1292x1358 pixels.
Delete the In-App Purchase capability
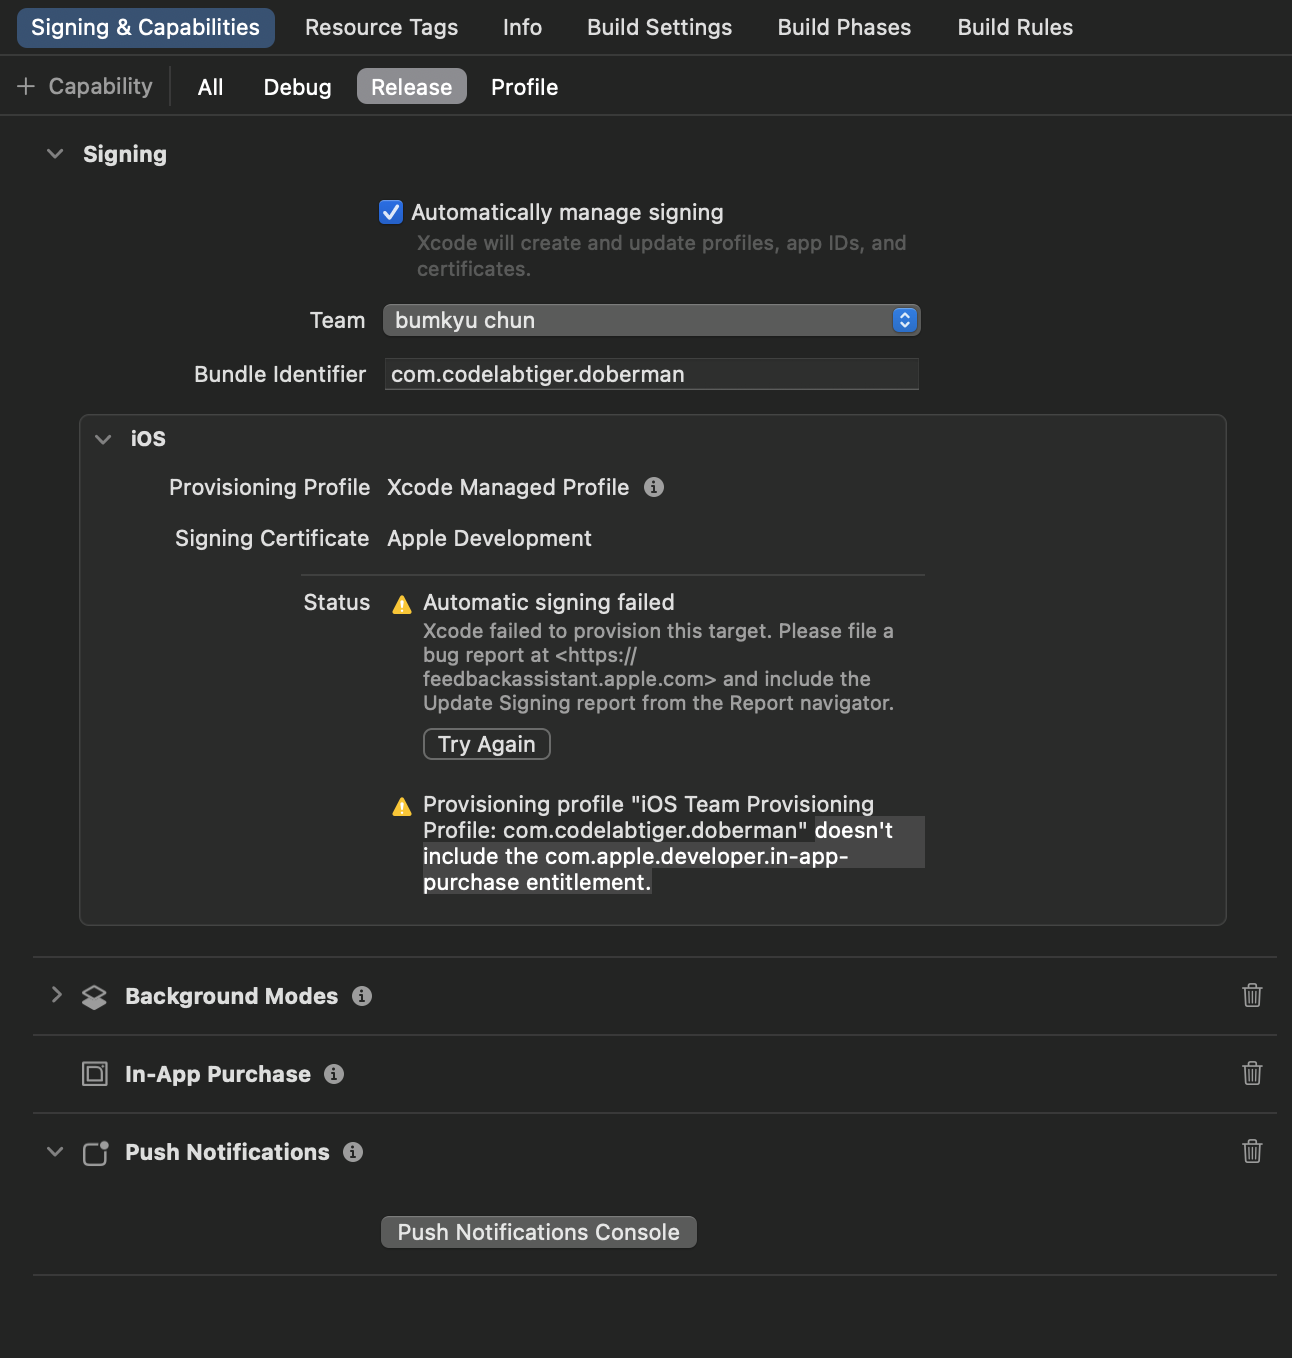pos(1252,1073)
